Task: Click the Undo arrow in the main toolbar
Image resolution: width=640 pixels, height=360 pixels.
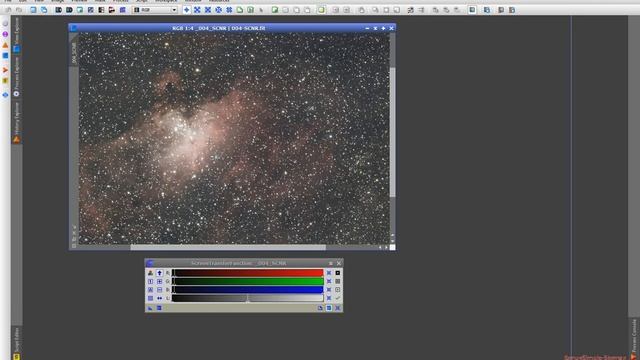Action: (8, 10)
